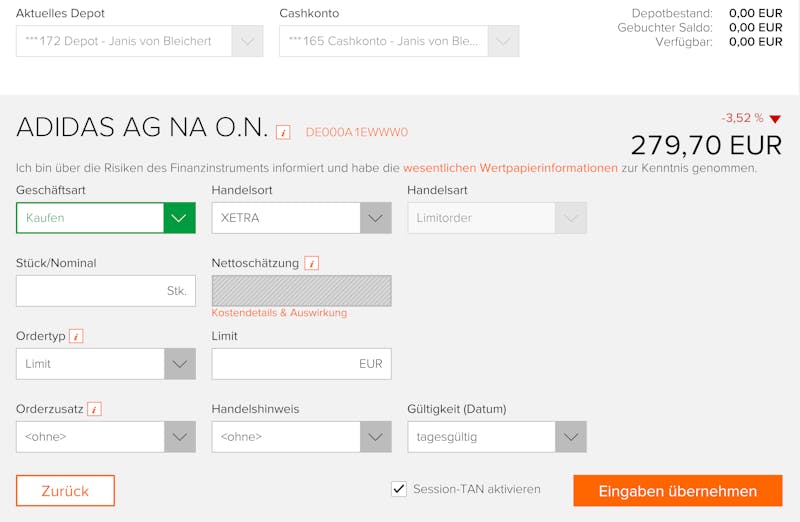Viewport: 800px width, 522px height.
Task: Open Gültigkeit tagesgültig dropdown
Action: click(x=497, y=437)
